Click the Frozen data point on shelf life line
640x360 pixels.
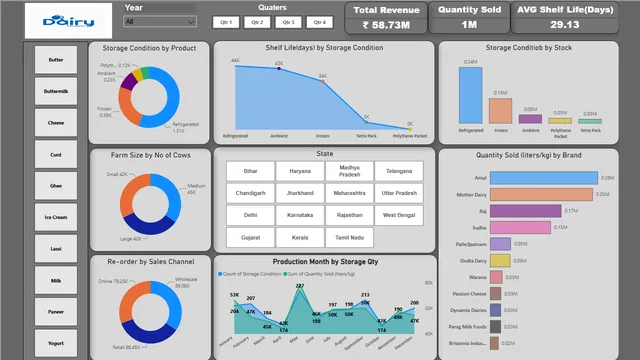[x=322, y=81]
